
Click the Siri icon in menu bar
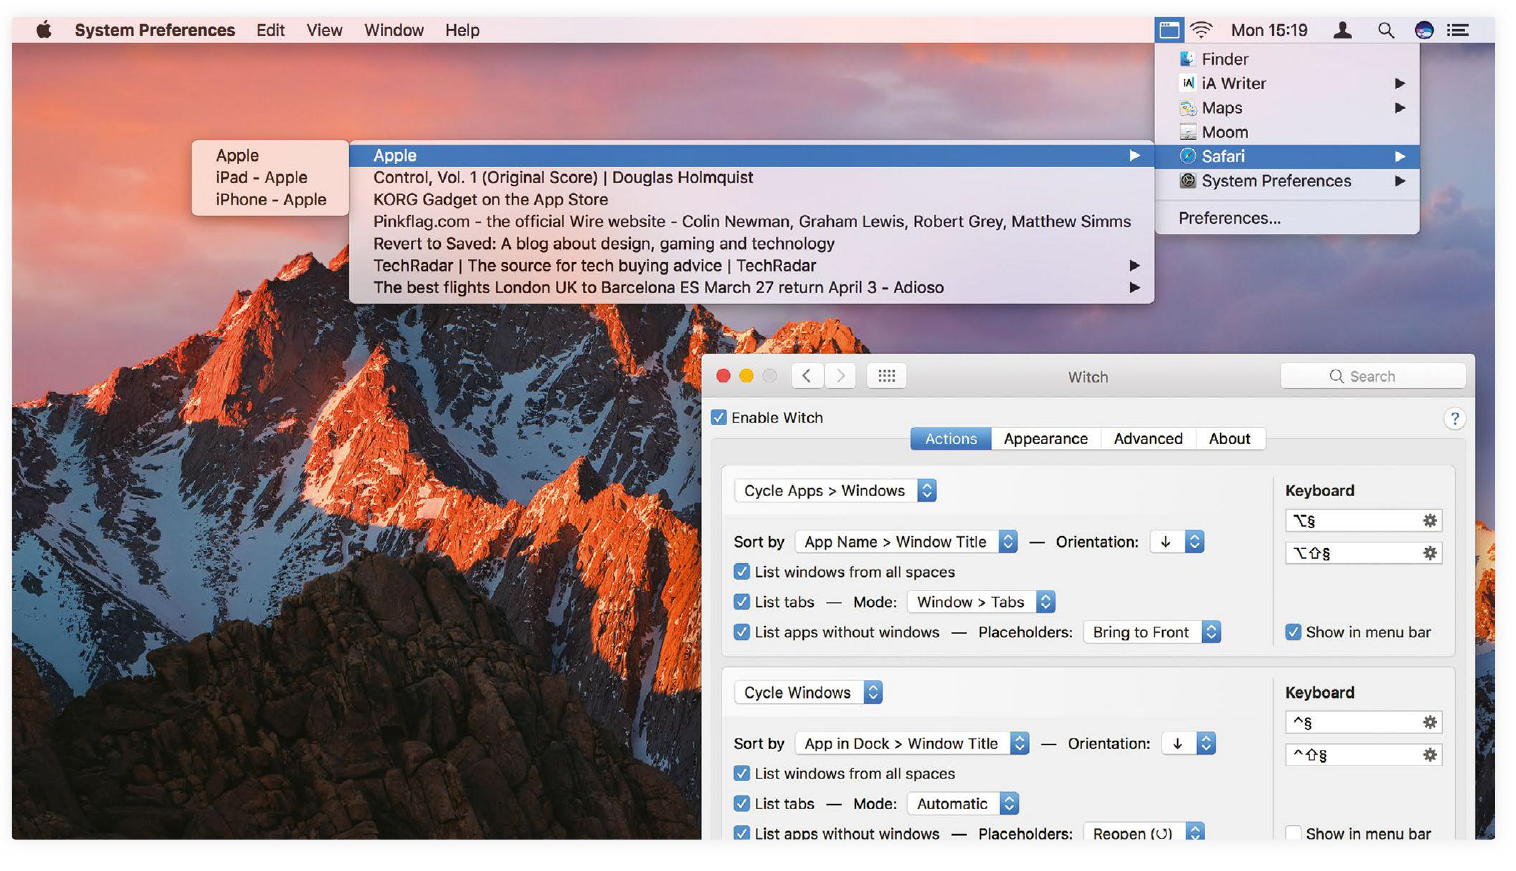coord(1424,30)
